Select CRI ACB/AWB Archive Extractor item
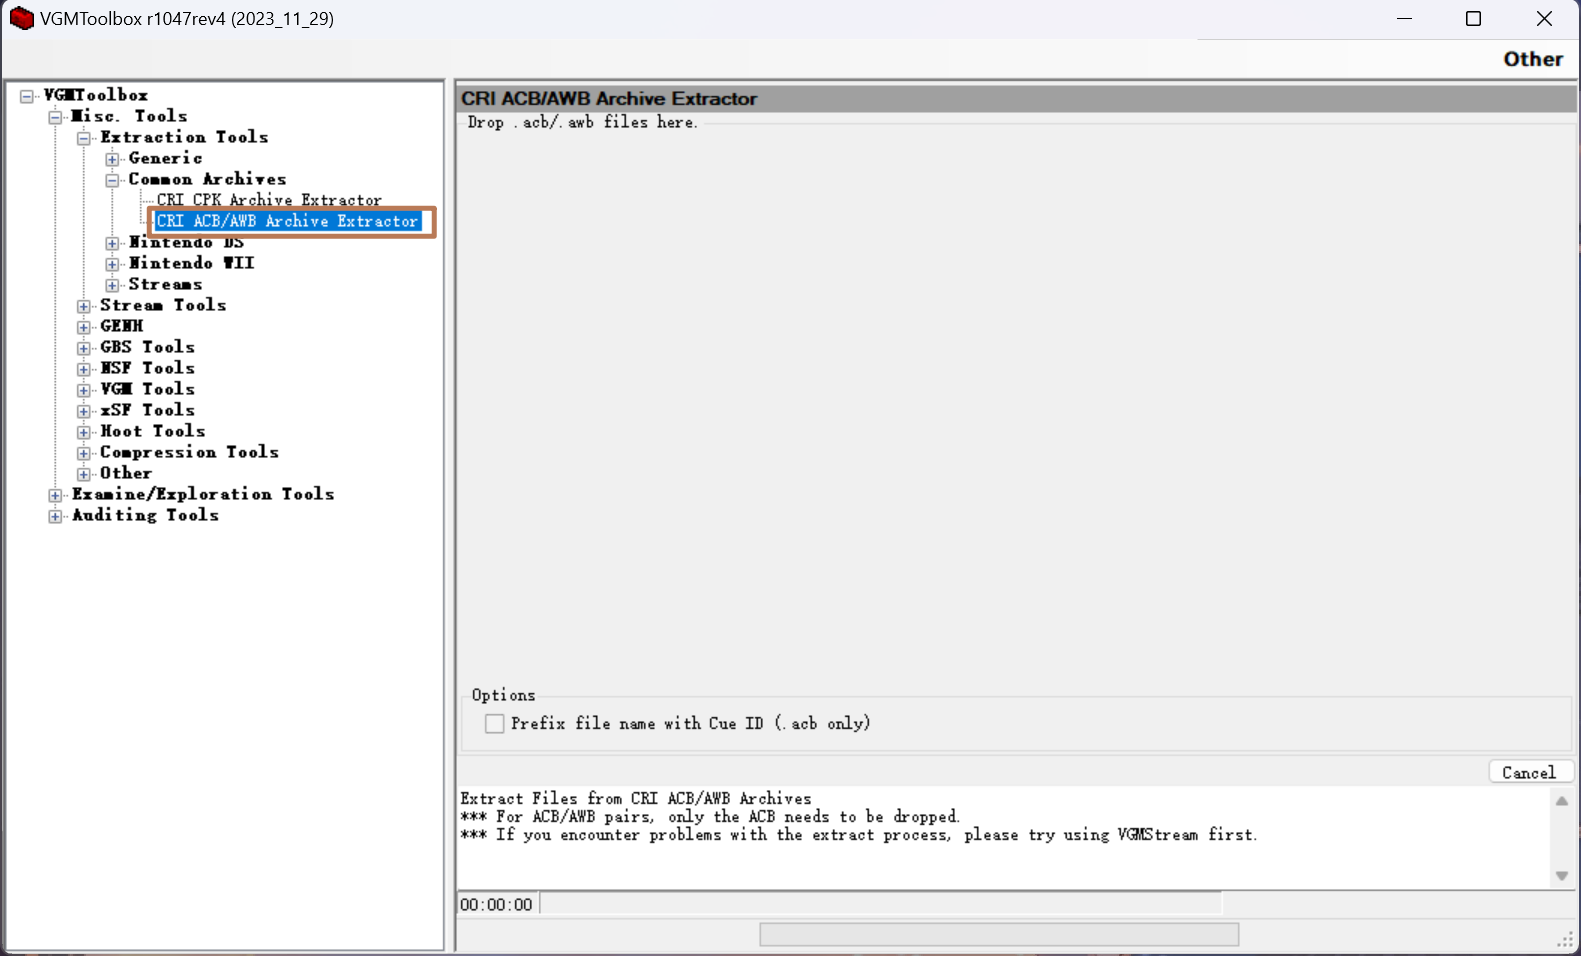This screenshot has height=956, width=1581. (x=288, y=221)
